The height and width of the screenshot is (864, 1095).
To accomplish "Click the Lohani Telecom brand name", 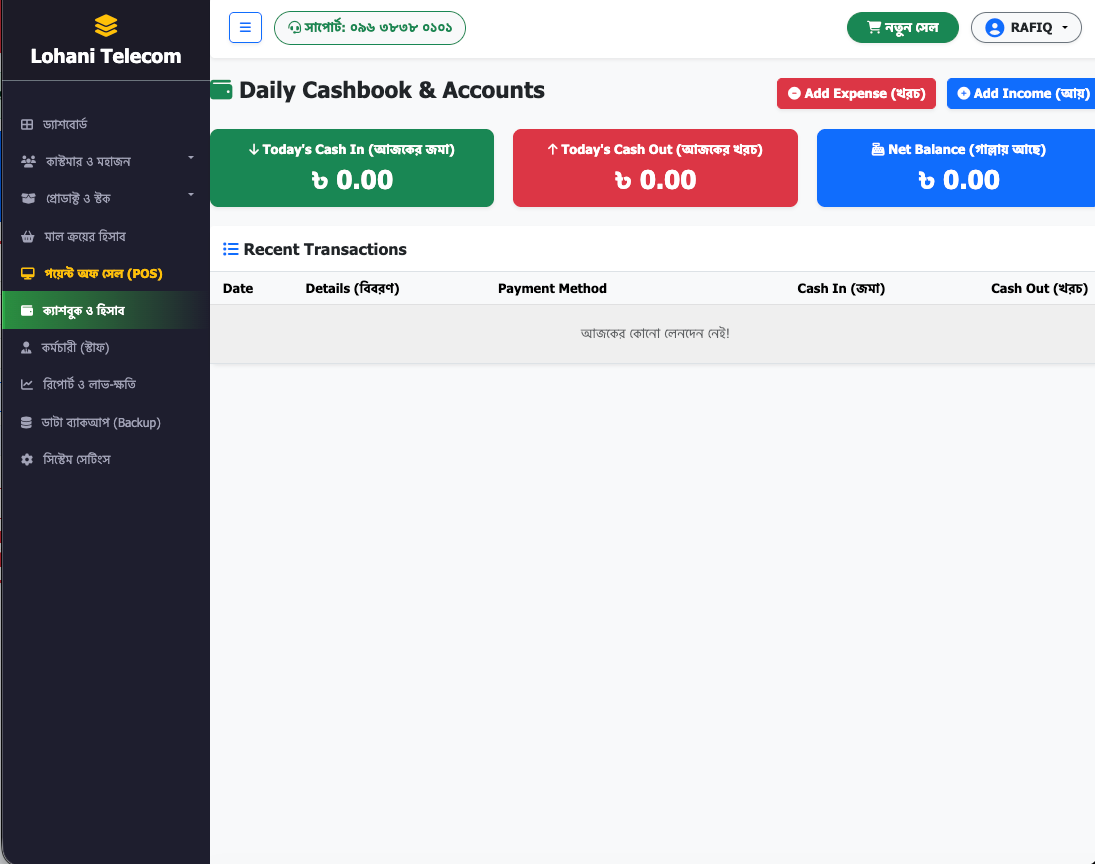I will pos(105,56).
